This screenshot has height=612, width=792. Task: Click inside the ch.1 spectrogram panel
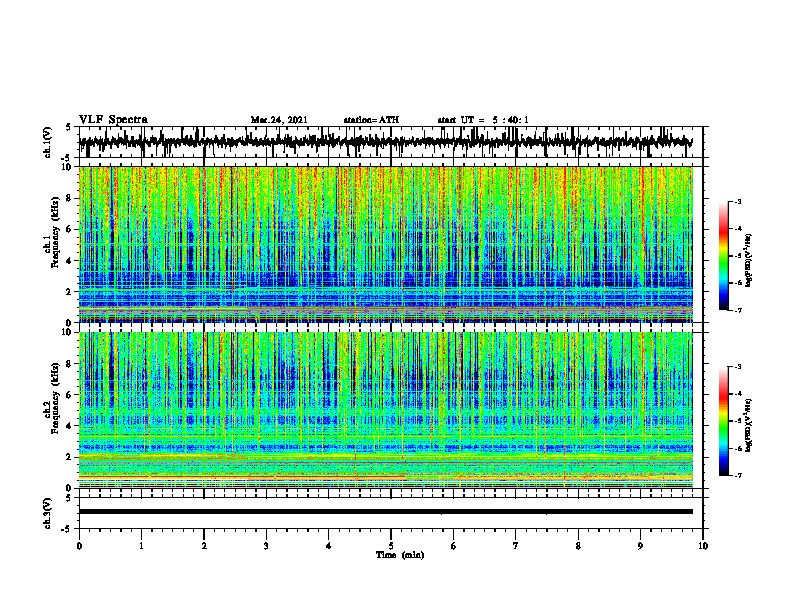point(385,244)
